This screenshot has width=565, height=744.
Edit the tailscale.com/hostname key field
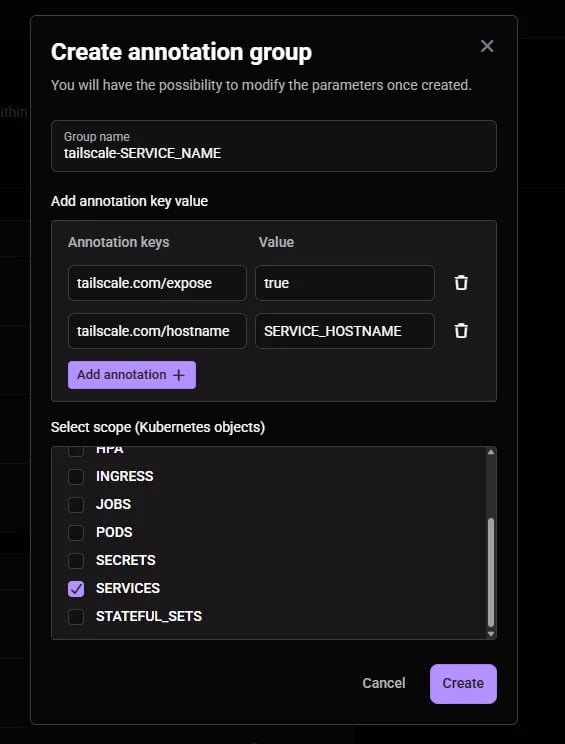coord(157,331)
